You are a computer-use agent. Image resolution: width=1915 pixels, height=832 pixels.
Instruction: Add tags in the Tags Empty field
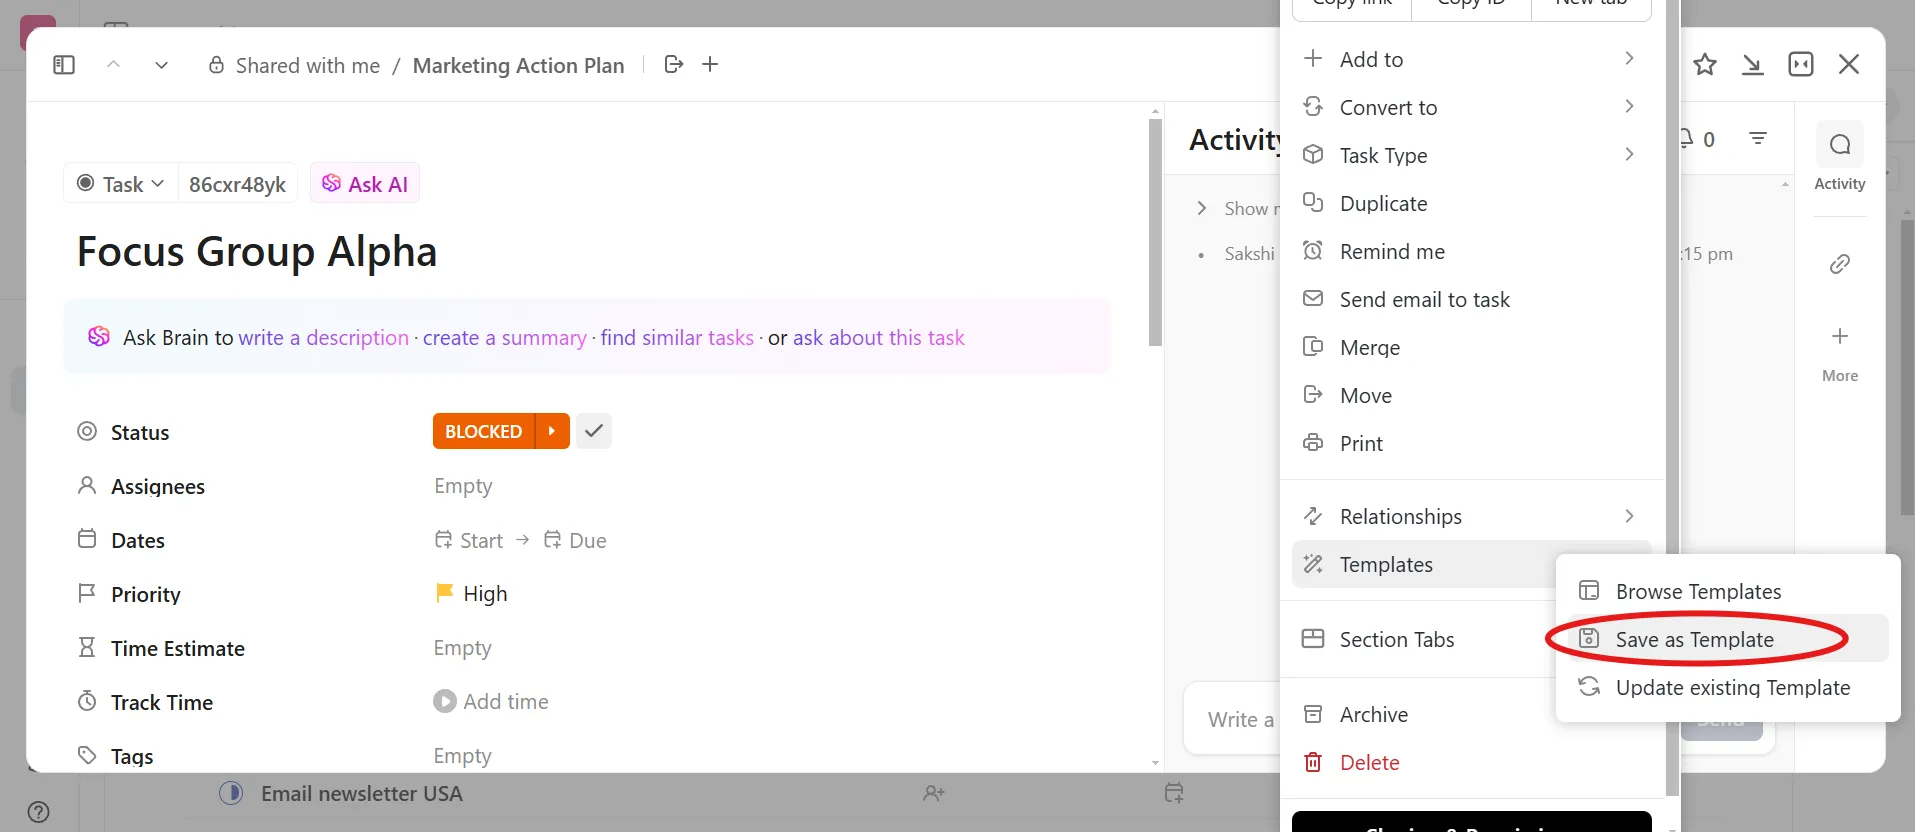[x=463, y=756]
